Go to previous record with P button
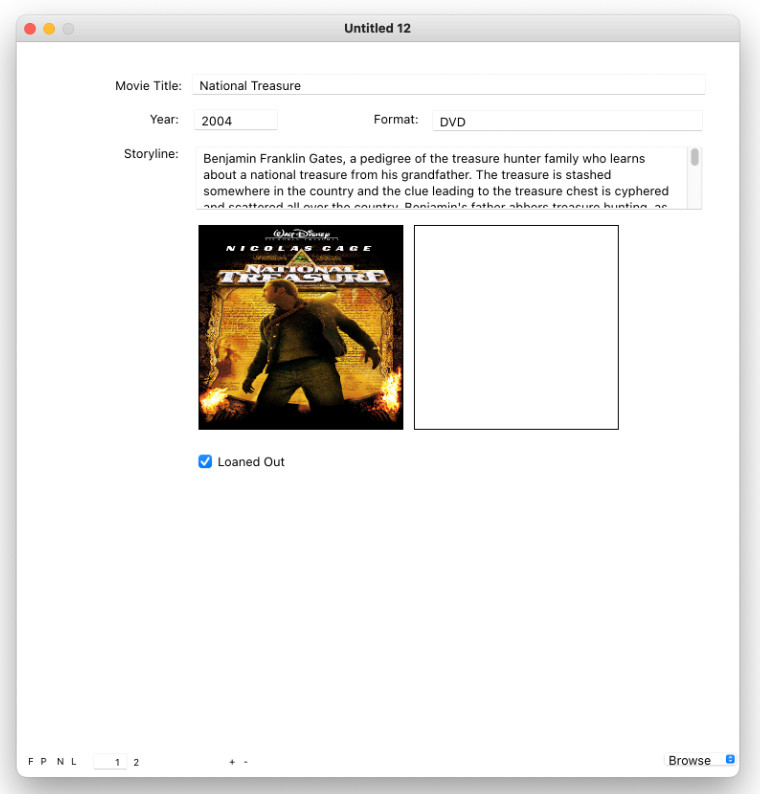The width and height of the screenshot is (760, 794). coord(44,762)
